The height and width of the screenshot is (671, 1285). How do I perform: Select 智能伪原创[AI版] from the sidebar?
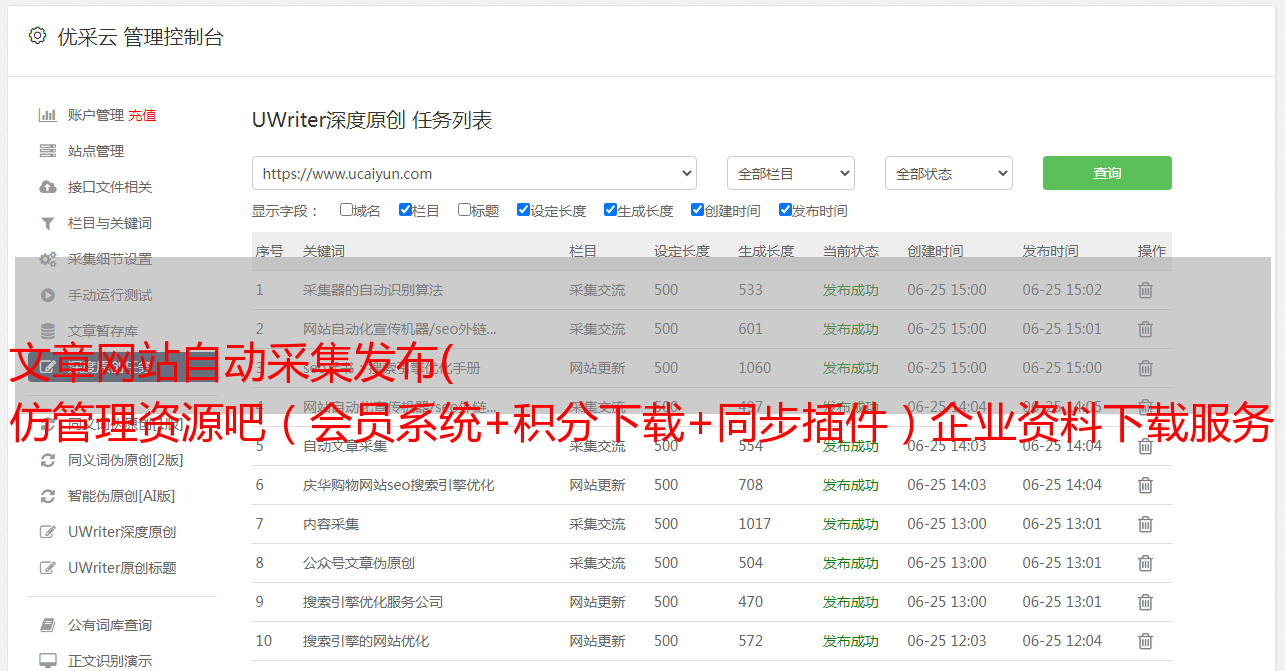click(121, 496)
